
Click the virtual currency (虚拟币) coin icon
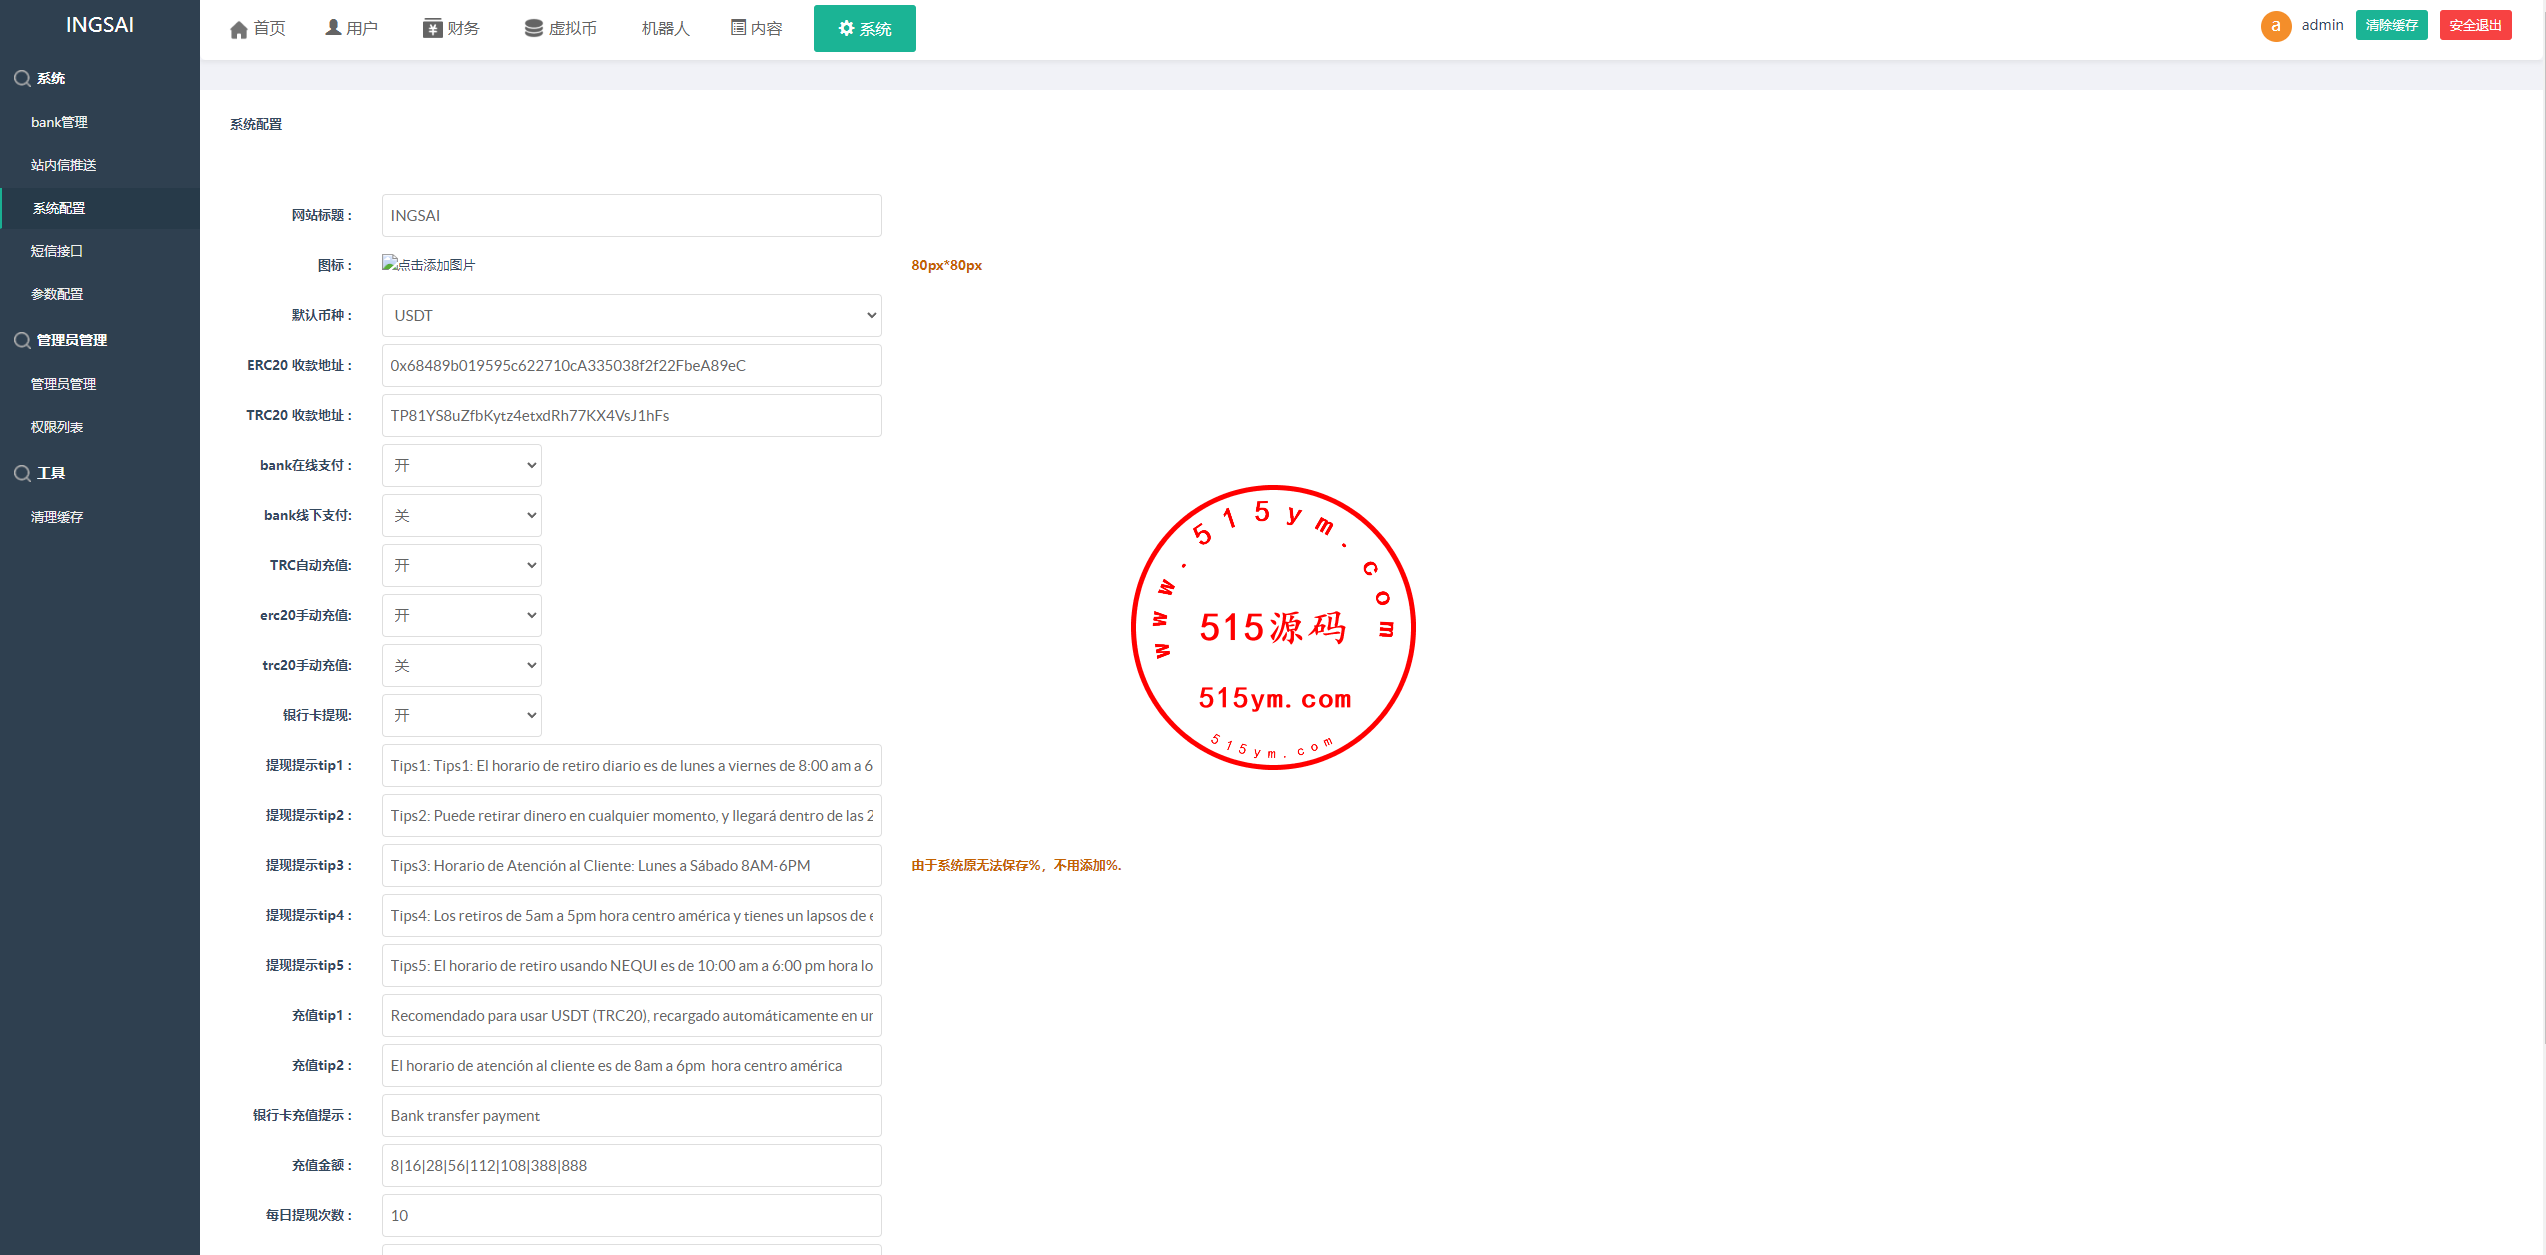[534, 28]
